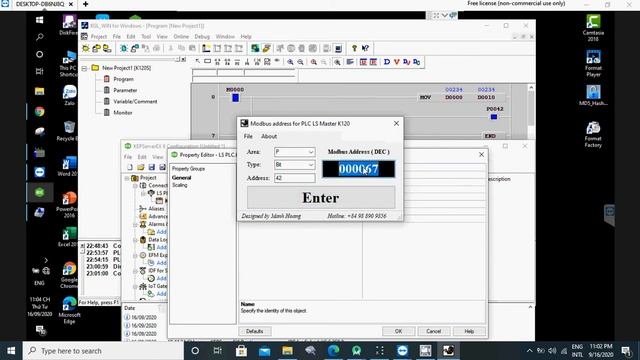The width and height of the screenshot is (640, 360).
Task: Click the New Project icon in KGL_WIN toolbar
Action: (86, 48)
